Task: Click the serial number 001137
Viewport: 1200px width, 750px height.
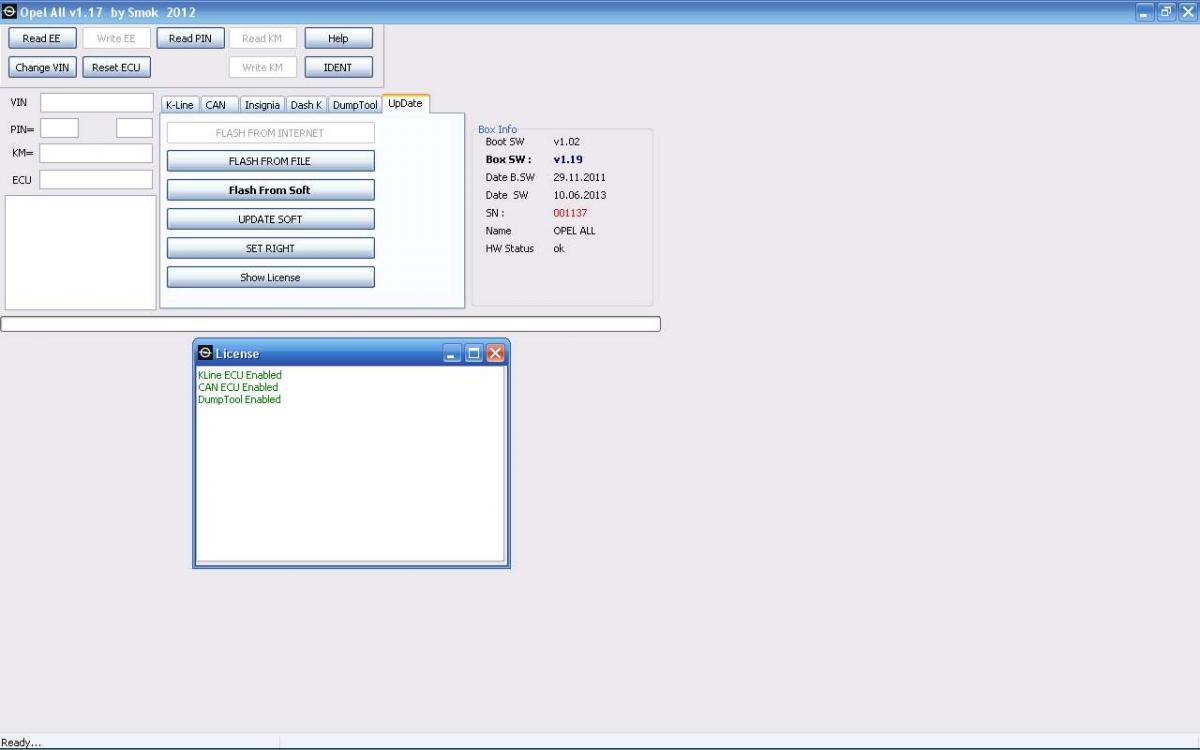Action: (570, 213)
